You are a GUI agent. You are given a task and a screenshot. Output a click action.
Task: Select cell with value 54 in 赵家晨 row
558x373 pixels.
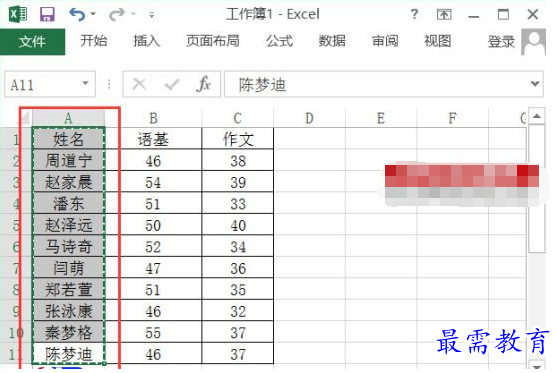click(153, 182)
